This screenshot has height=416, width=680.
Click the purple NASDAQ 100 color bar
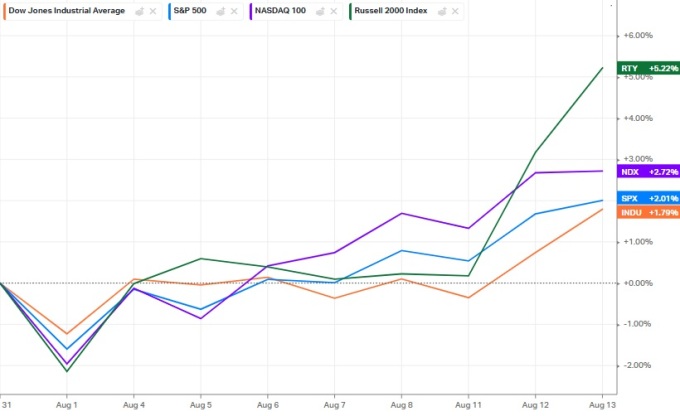(x=251, y=11)
